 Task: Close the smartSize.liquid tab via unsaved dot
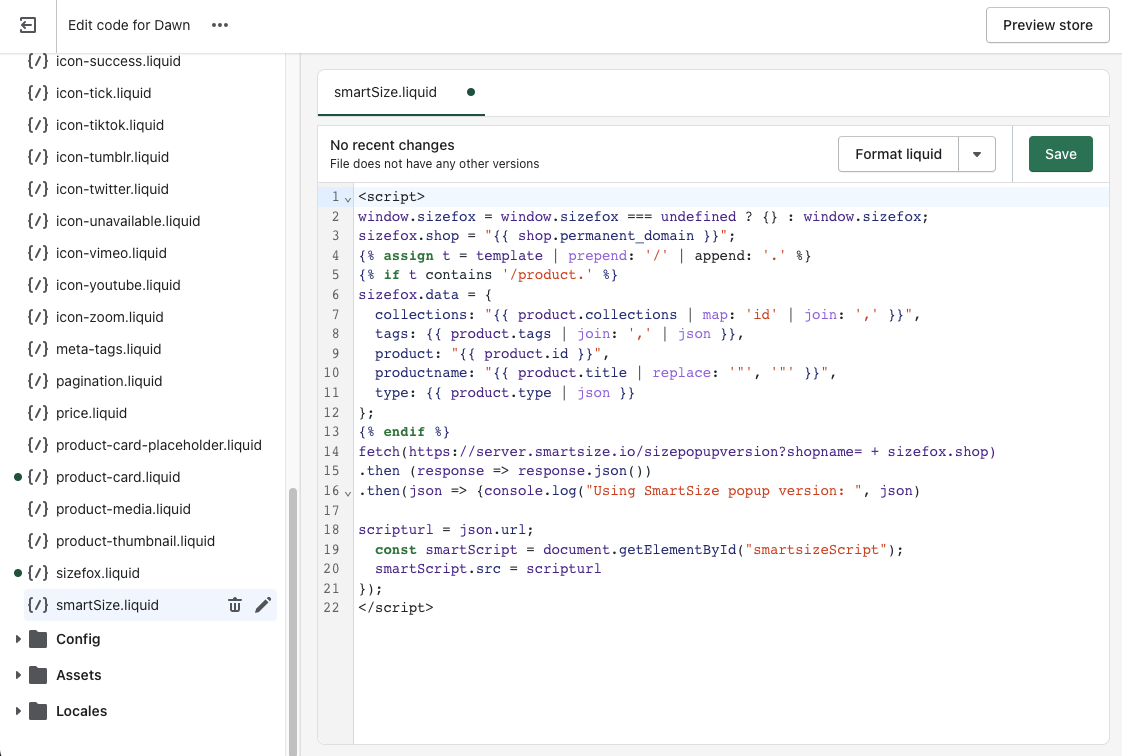(x=471, y=92)
